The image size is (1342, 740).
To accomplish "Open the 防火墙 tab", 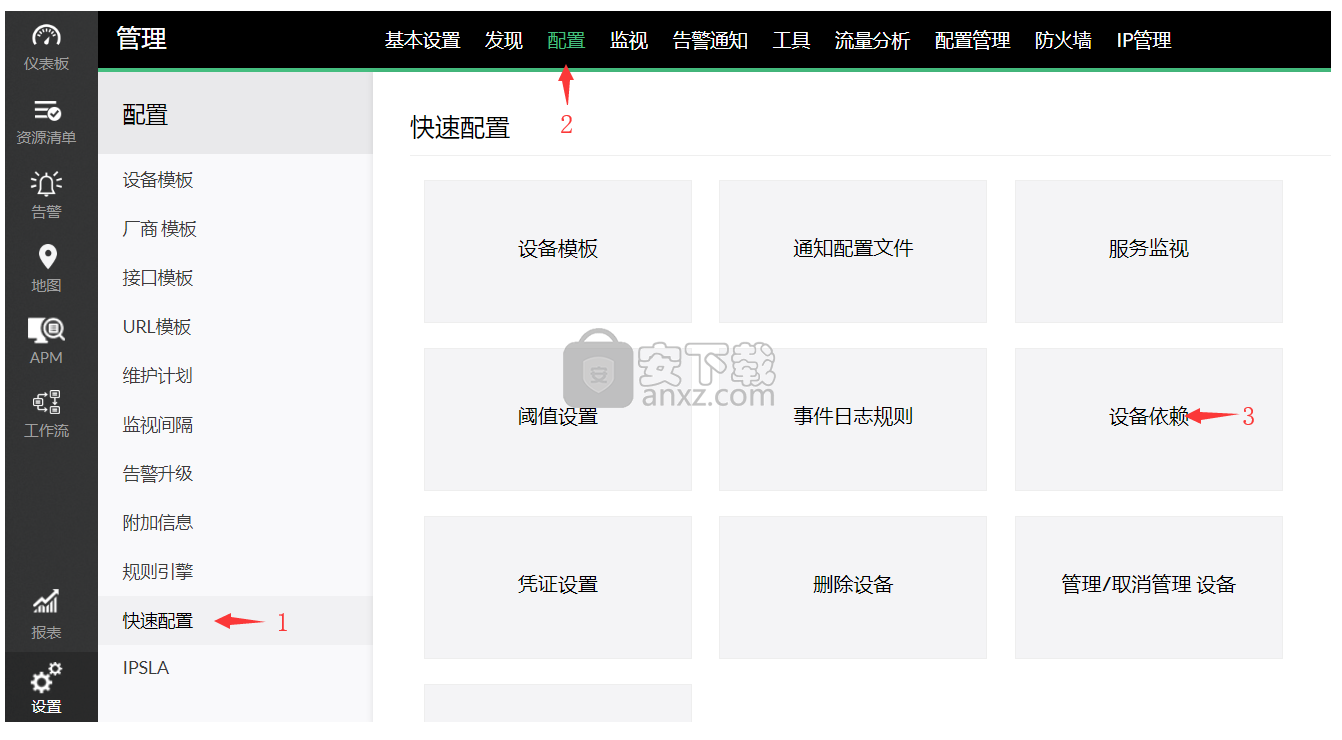I will tap(1063, 41).
